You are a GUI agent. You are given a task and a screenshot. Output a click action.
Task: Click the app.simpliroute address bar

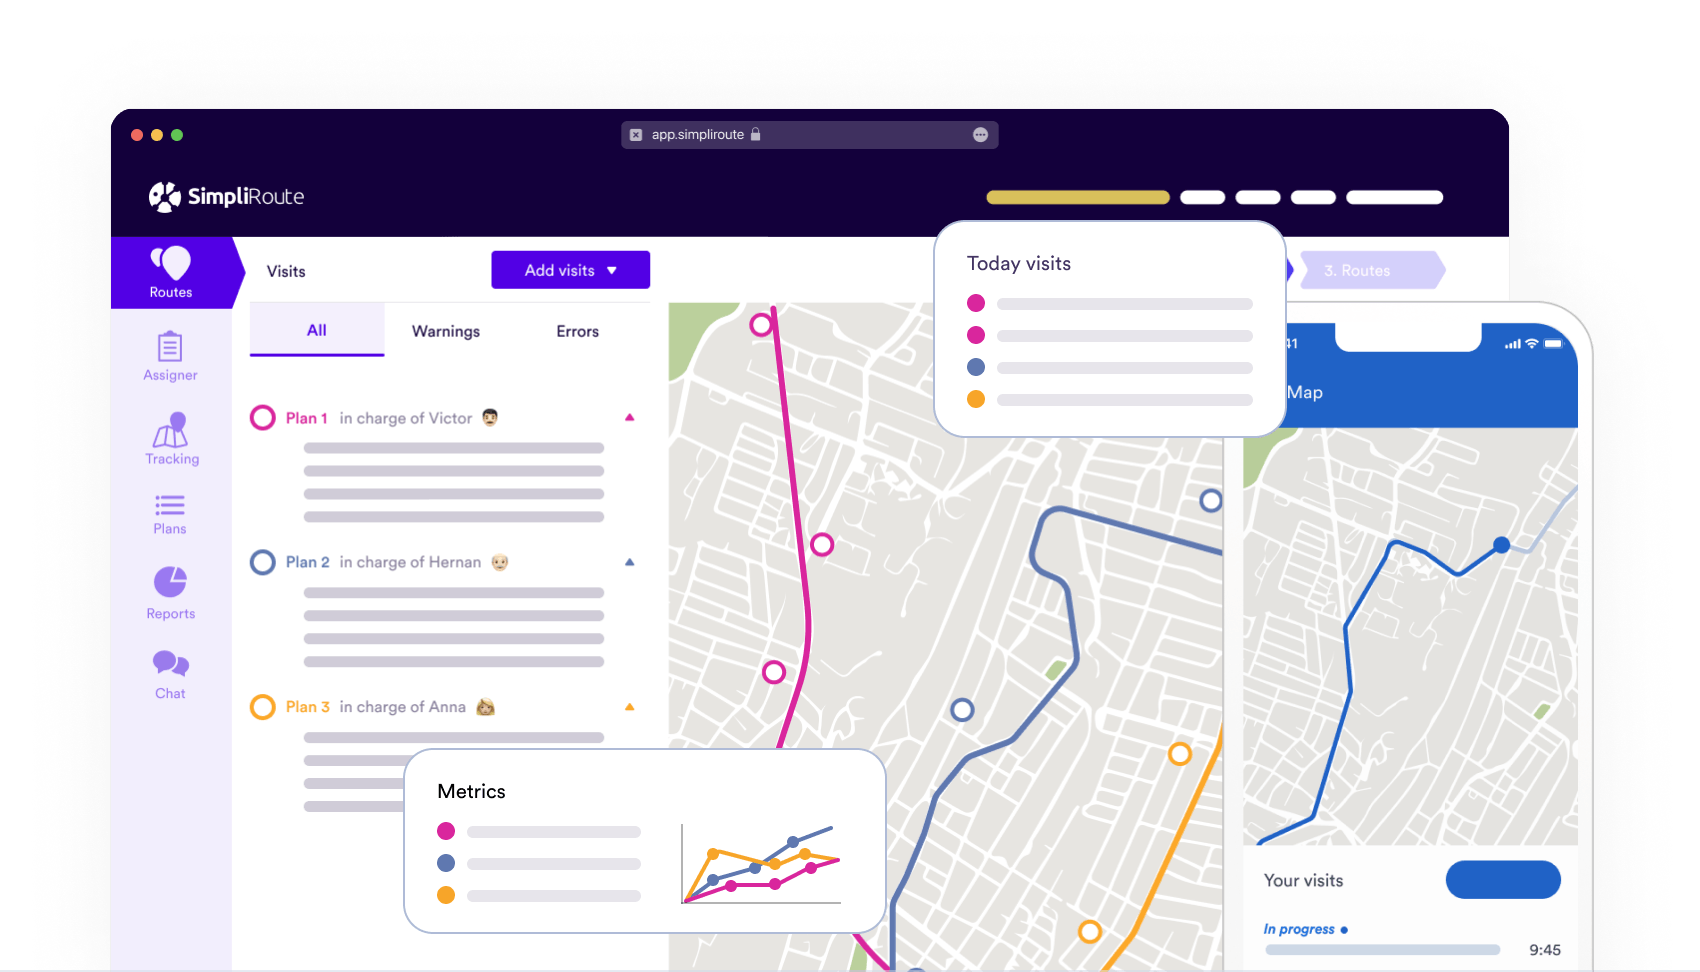pyautogui.click(x=810, y=135)
